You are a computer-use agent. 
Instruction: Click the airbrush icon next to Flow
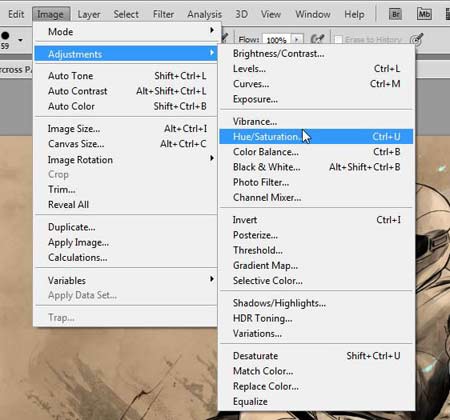click(x=317, y=39)
